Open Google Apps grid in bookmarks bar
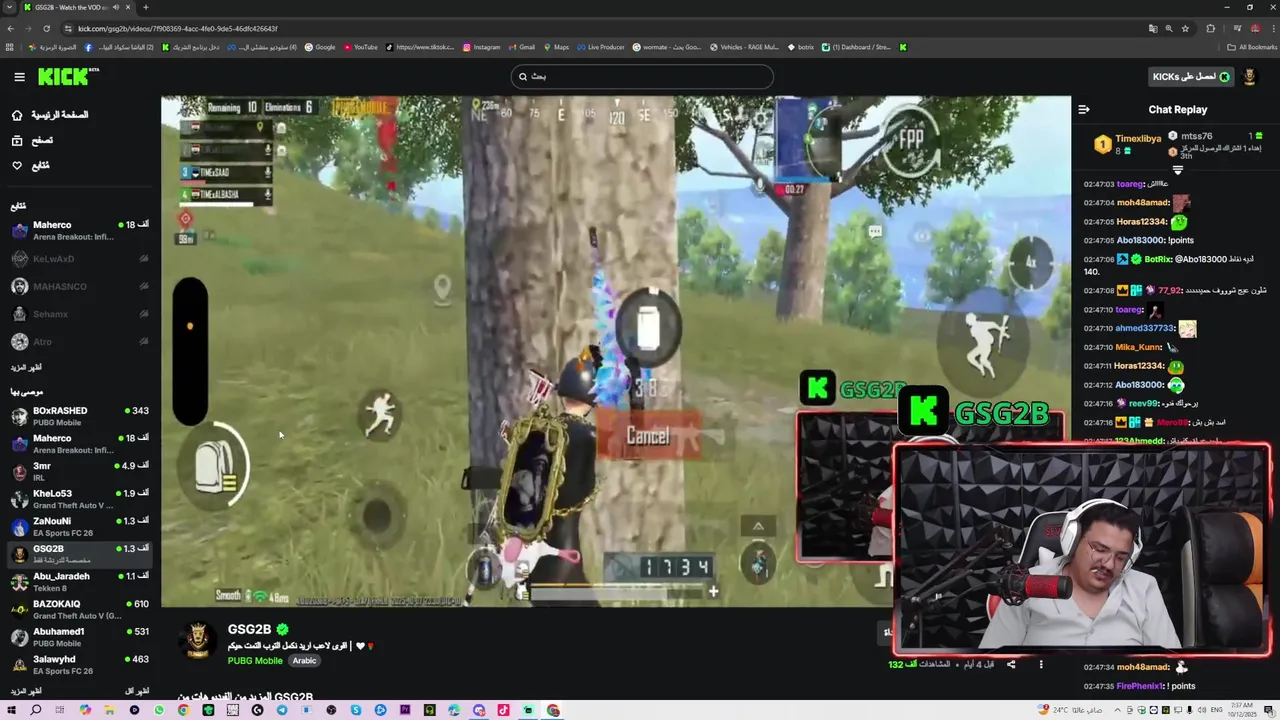The width and height of the screenshot is (1280, 720). [10, 47]
